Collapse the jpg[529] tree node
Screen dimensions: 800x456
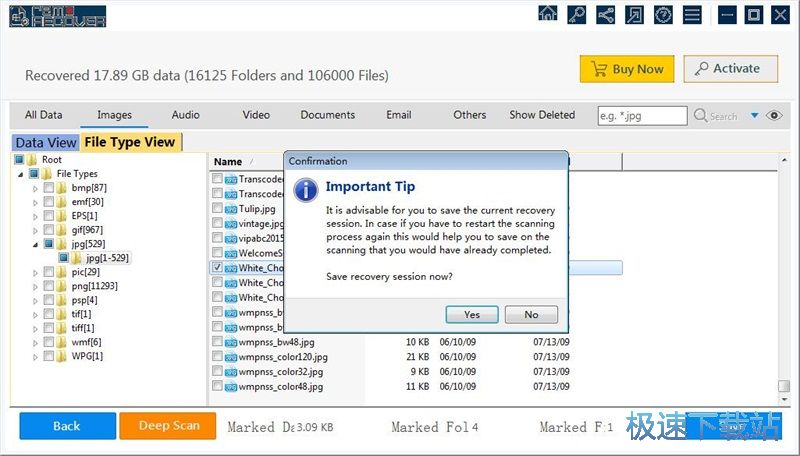(35, 245)
